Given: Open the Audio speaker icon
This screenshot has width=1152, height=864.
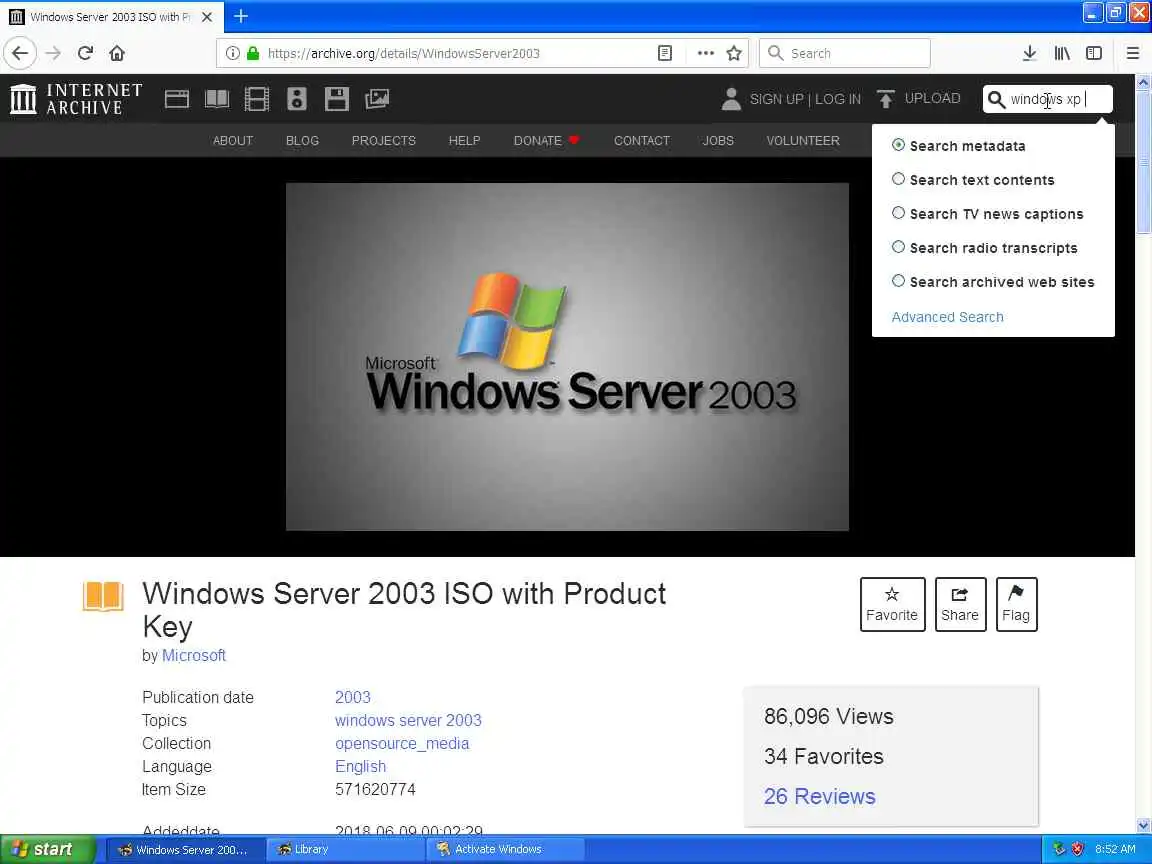Looking at the screenshot, I should point(297,98).
